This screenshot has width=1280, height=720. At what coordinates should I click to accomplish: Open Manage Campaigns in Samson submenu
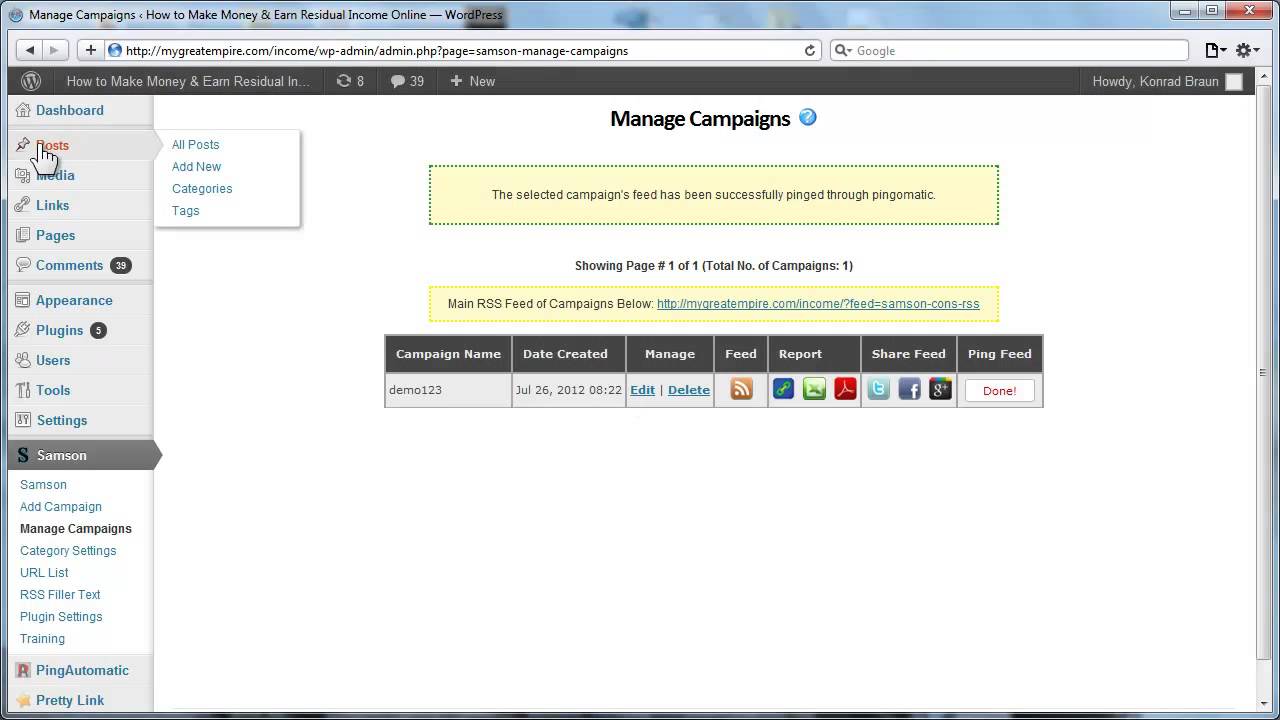tap(76, 529)
